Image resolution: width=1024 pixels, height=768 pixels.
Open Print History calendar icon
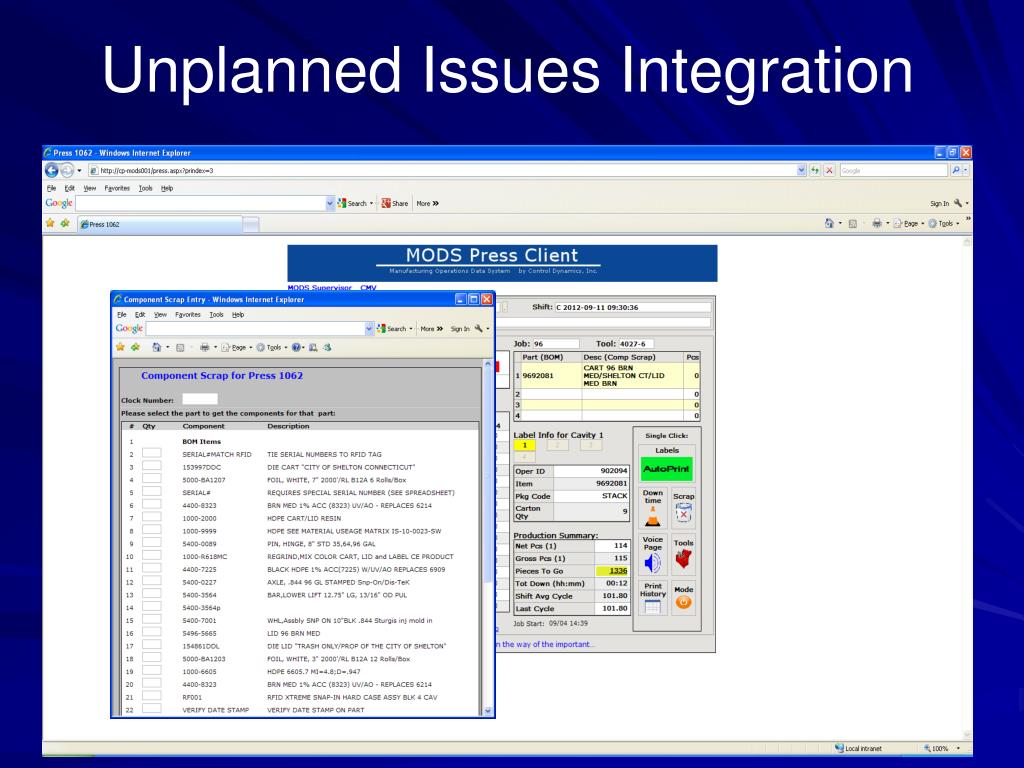[652, 607]
